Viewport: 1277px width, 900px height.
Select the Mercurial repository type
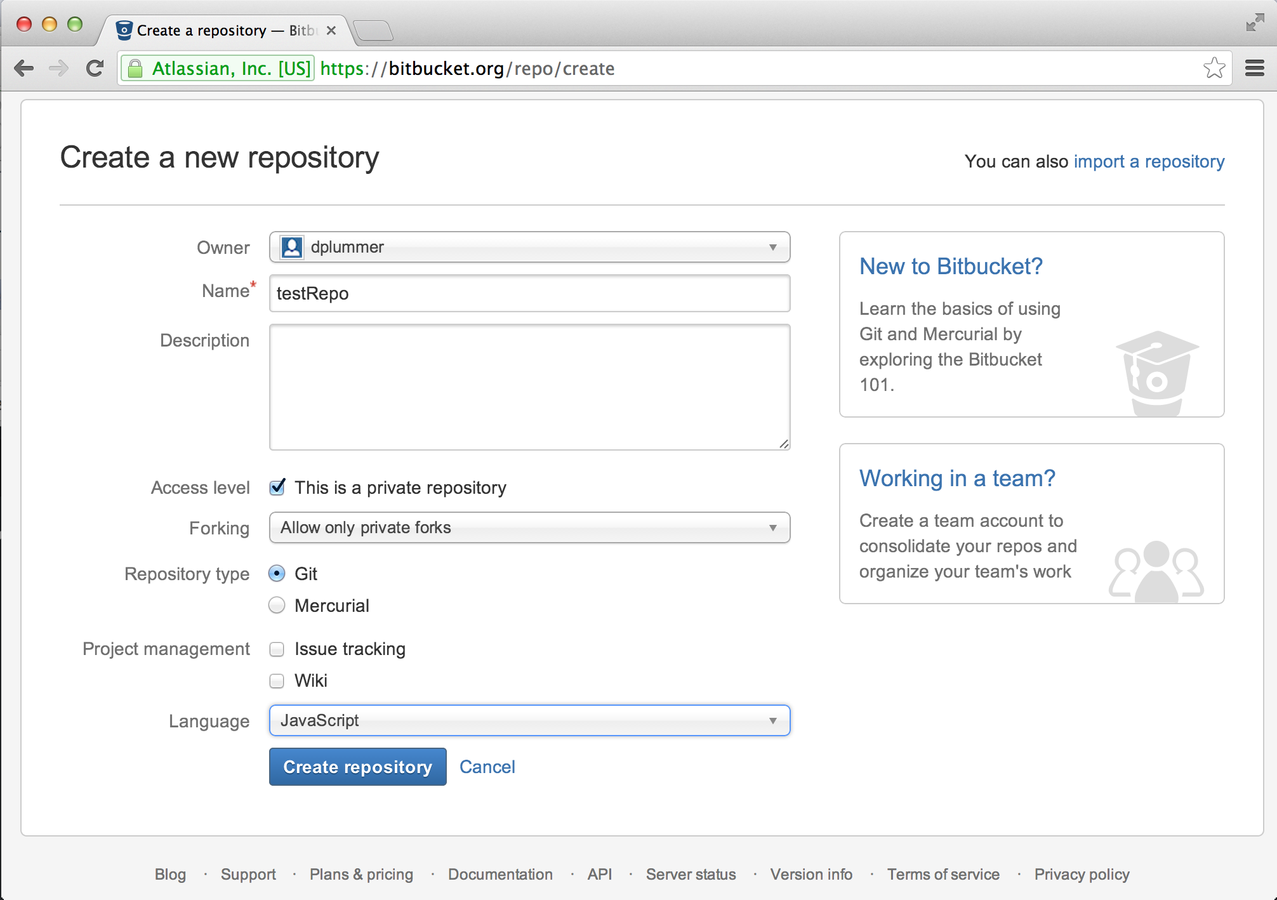click(277, 605)
